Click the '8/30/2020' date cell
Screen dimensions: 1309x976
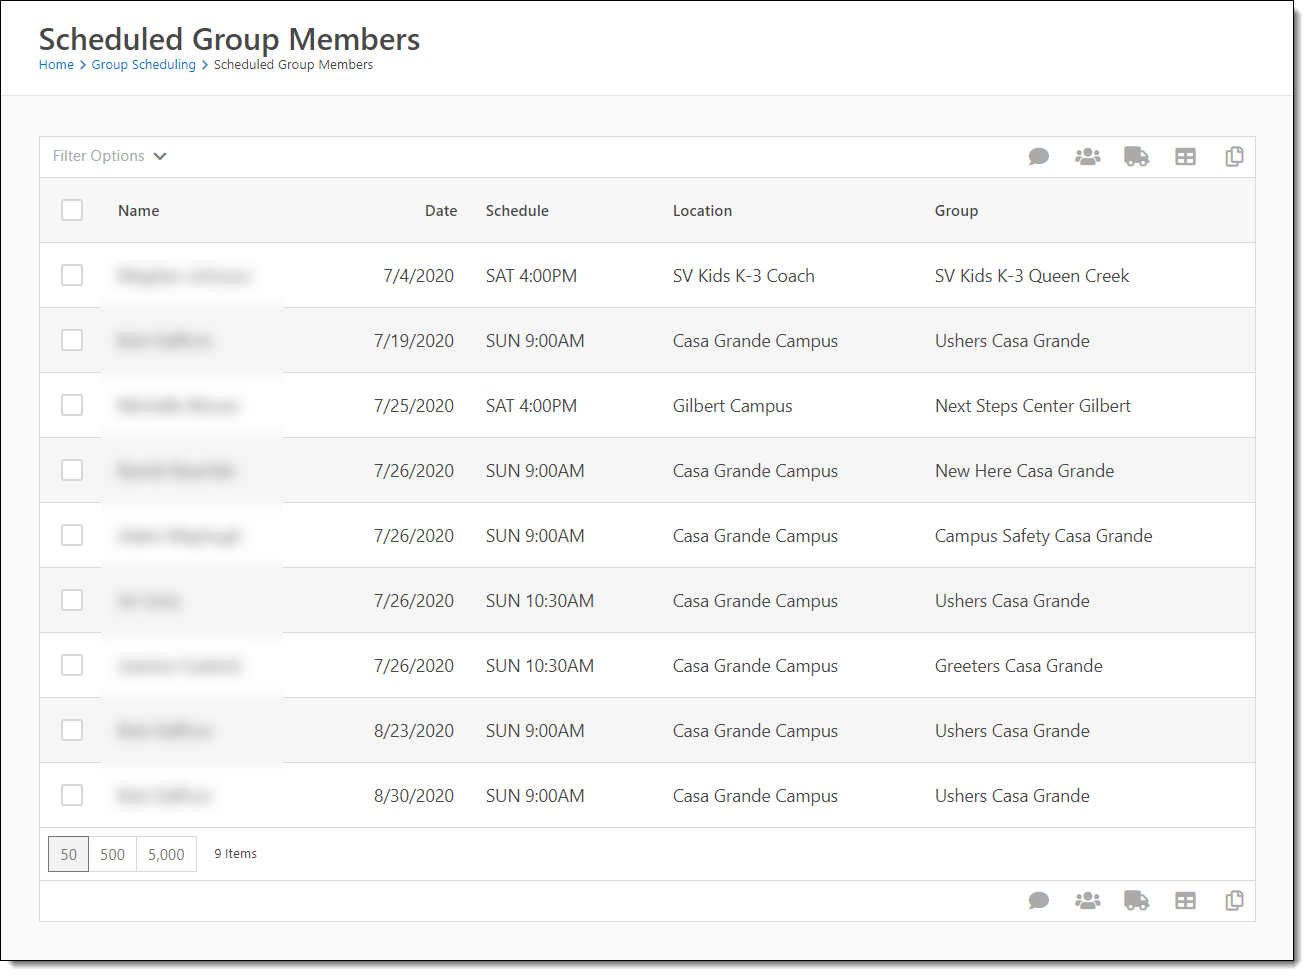click(x=414, y=796)
